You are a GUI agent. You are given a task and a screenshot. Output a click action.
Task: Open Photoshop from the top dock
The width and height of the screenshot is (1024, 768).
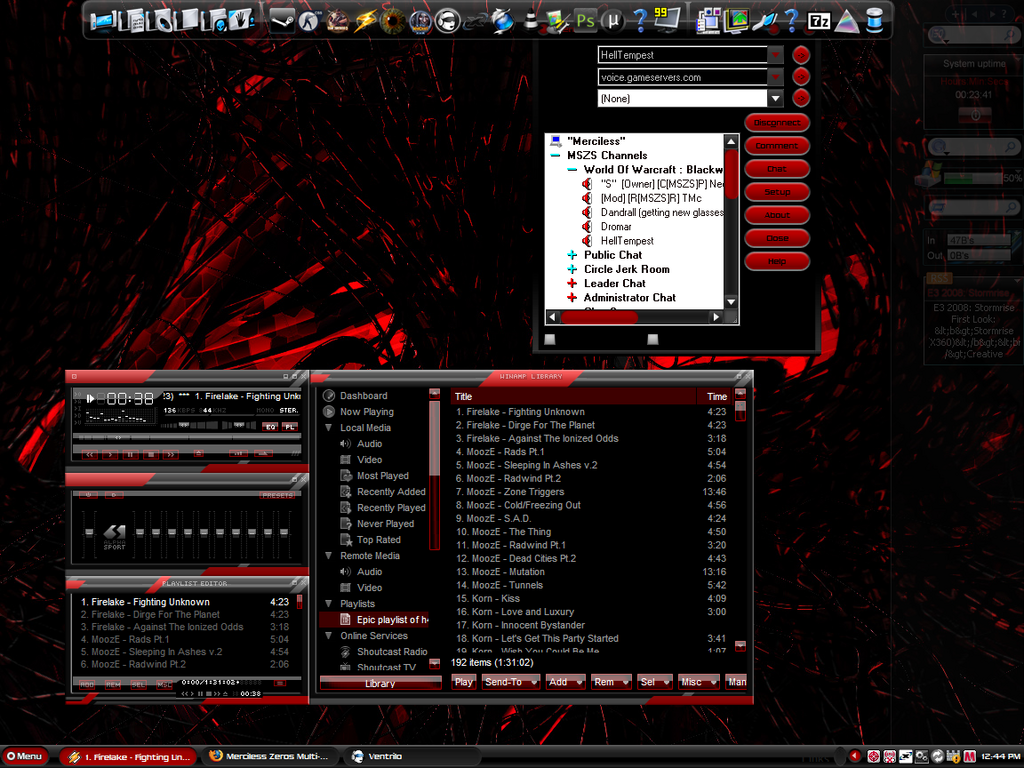(x=585, y=19)
